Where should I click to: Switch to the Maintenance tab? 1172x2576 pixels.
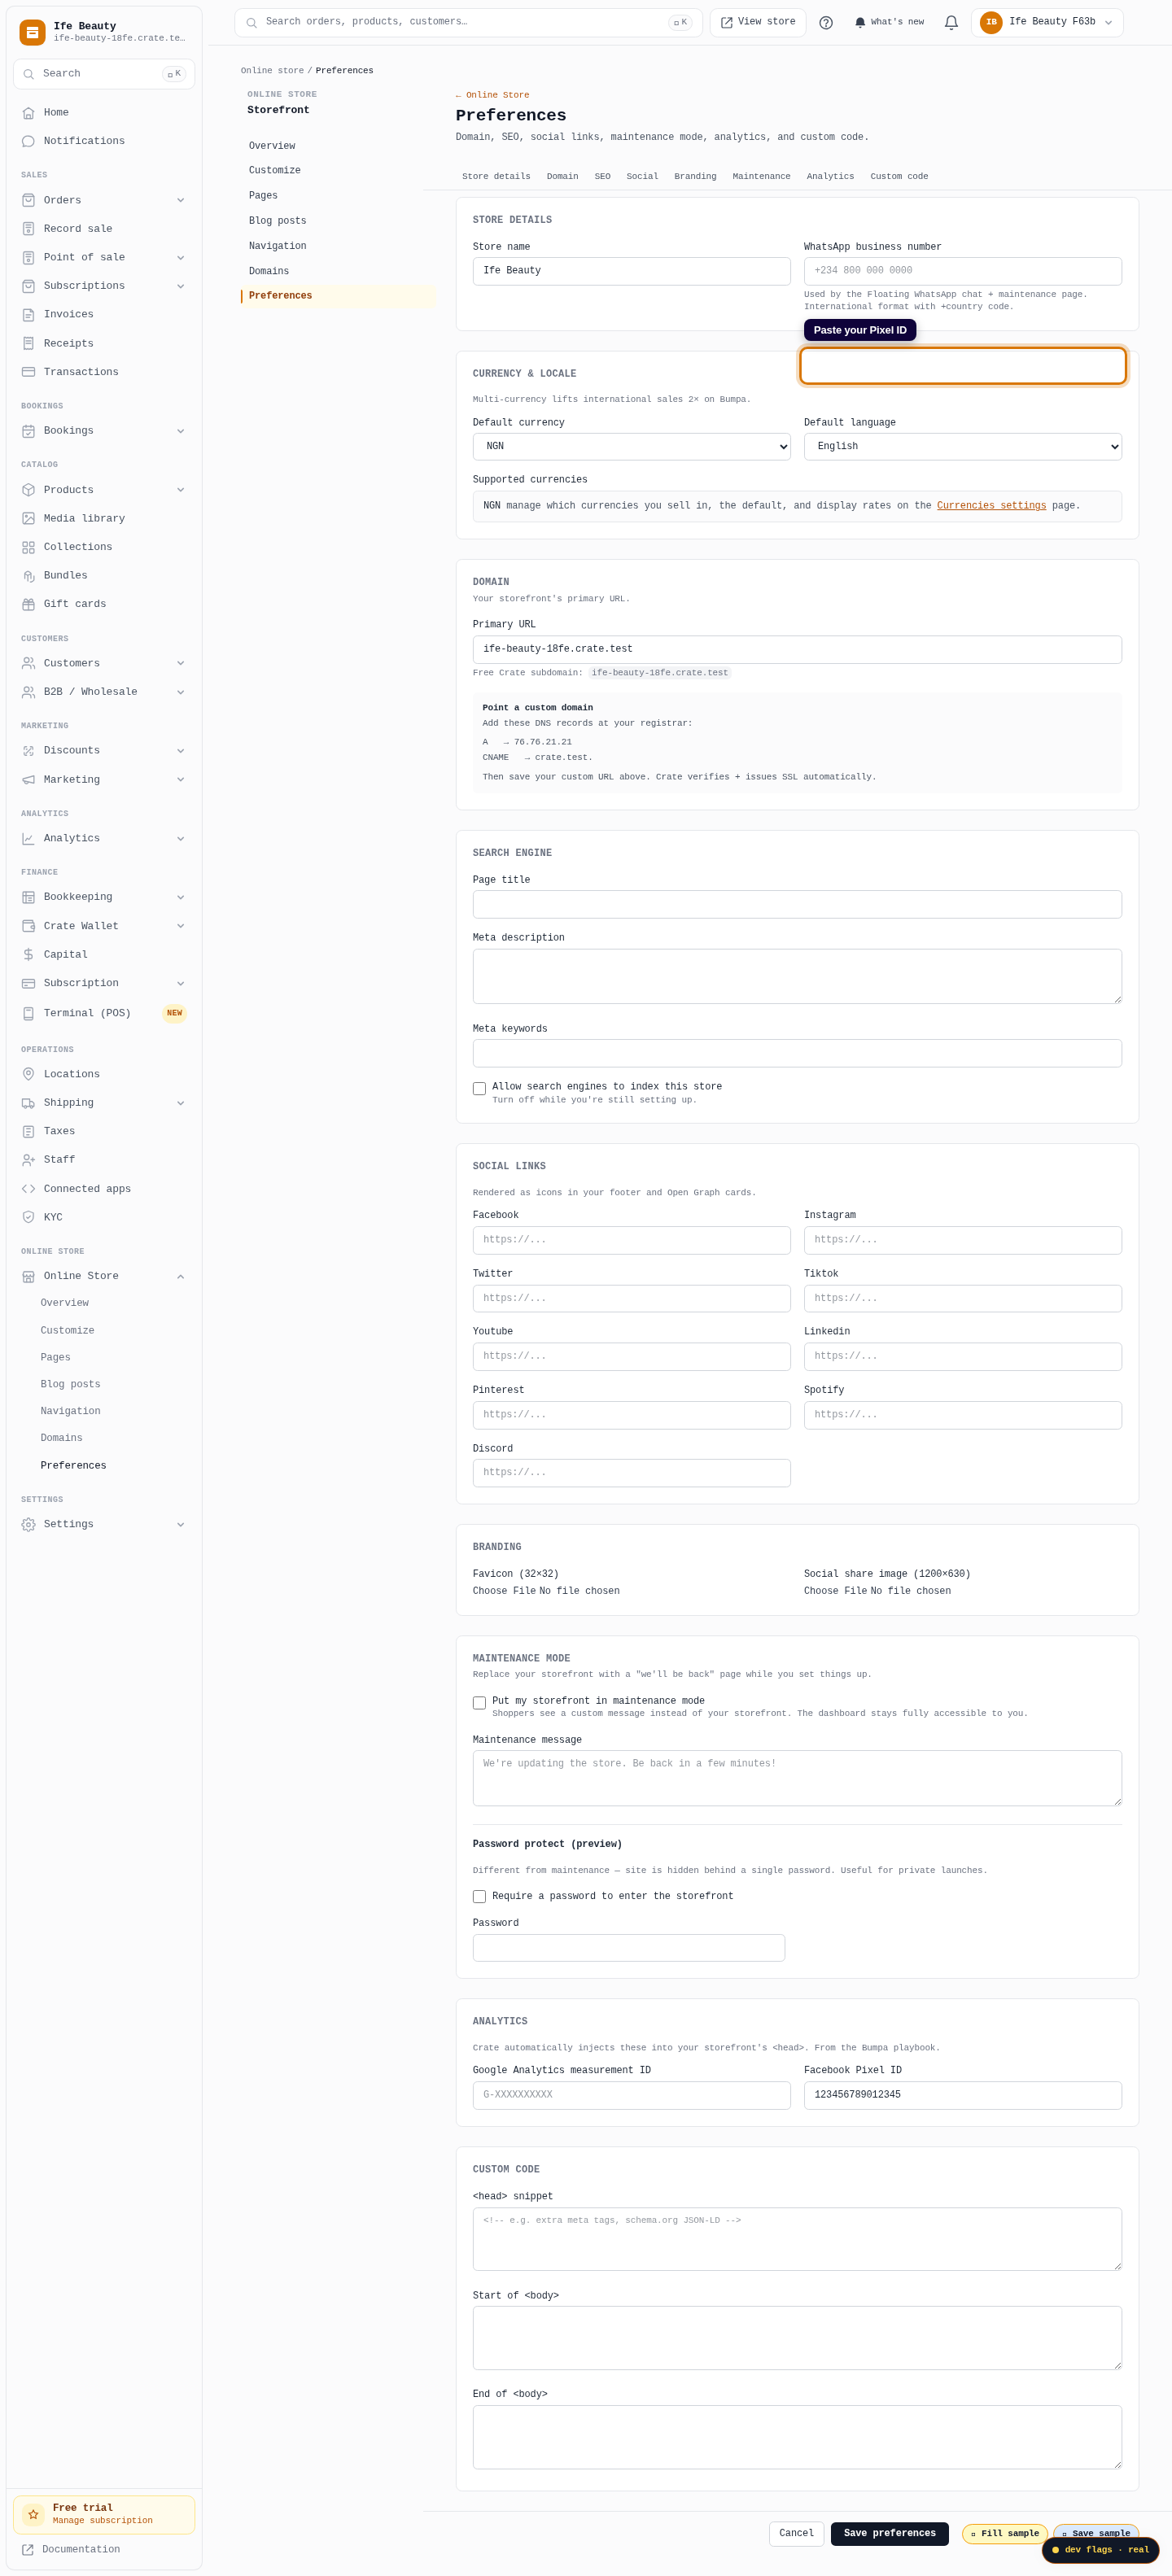point(761,176)
